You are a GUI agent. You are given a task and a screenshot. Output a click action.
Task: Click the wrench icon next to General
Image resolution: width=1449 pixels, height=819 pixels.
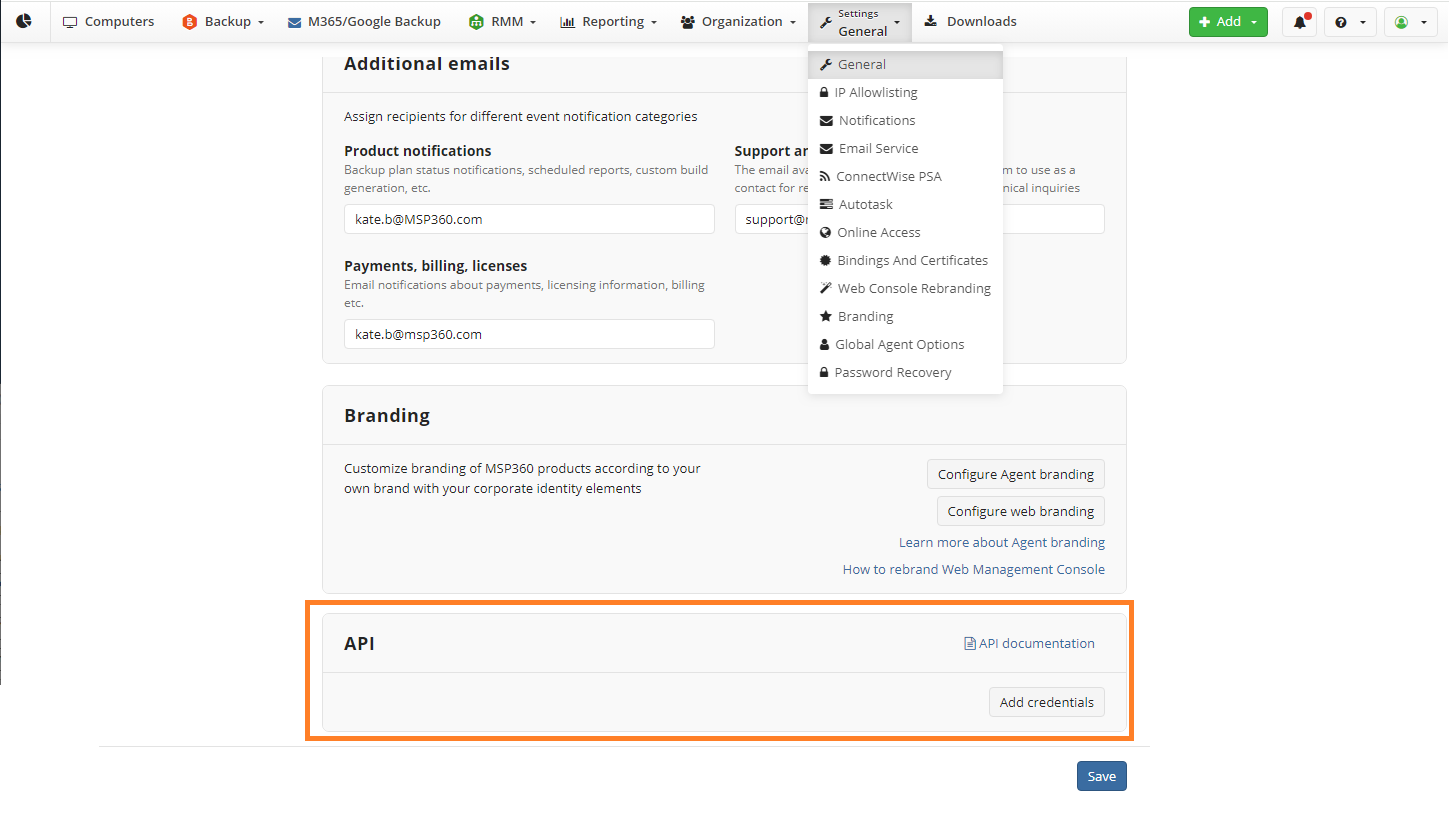point(826,65)
